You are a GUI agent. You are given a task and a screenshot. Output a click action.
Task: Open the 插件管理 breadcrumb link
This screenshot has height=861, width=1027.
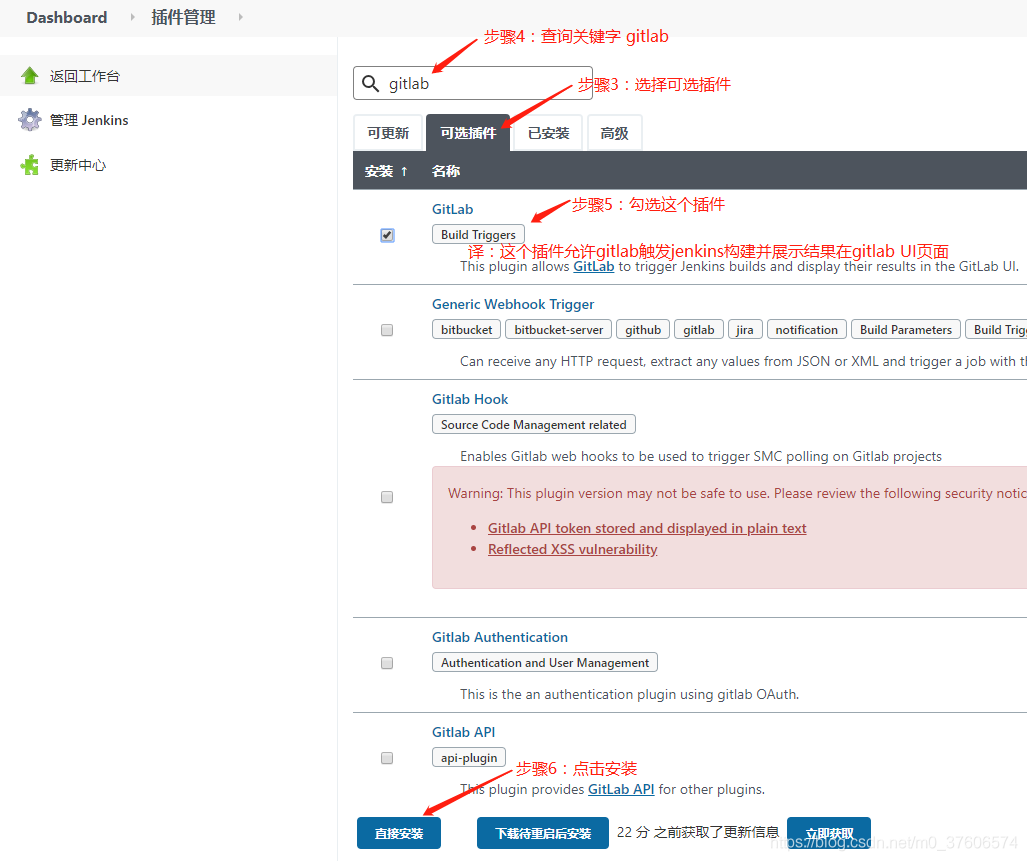(x=183, y=17)
